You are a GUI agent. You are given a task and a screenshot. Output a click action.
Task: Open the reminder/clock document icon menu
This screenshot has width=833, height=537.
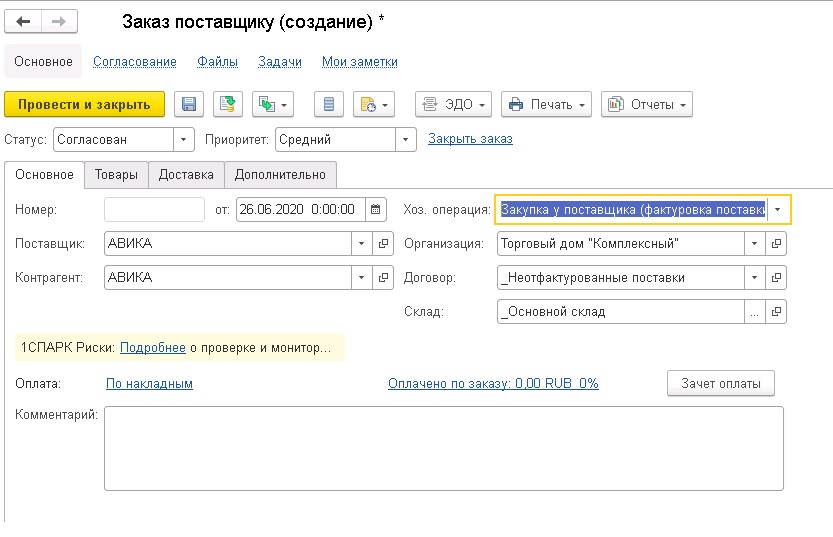[x=374, y=104]
